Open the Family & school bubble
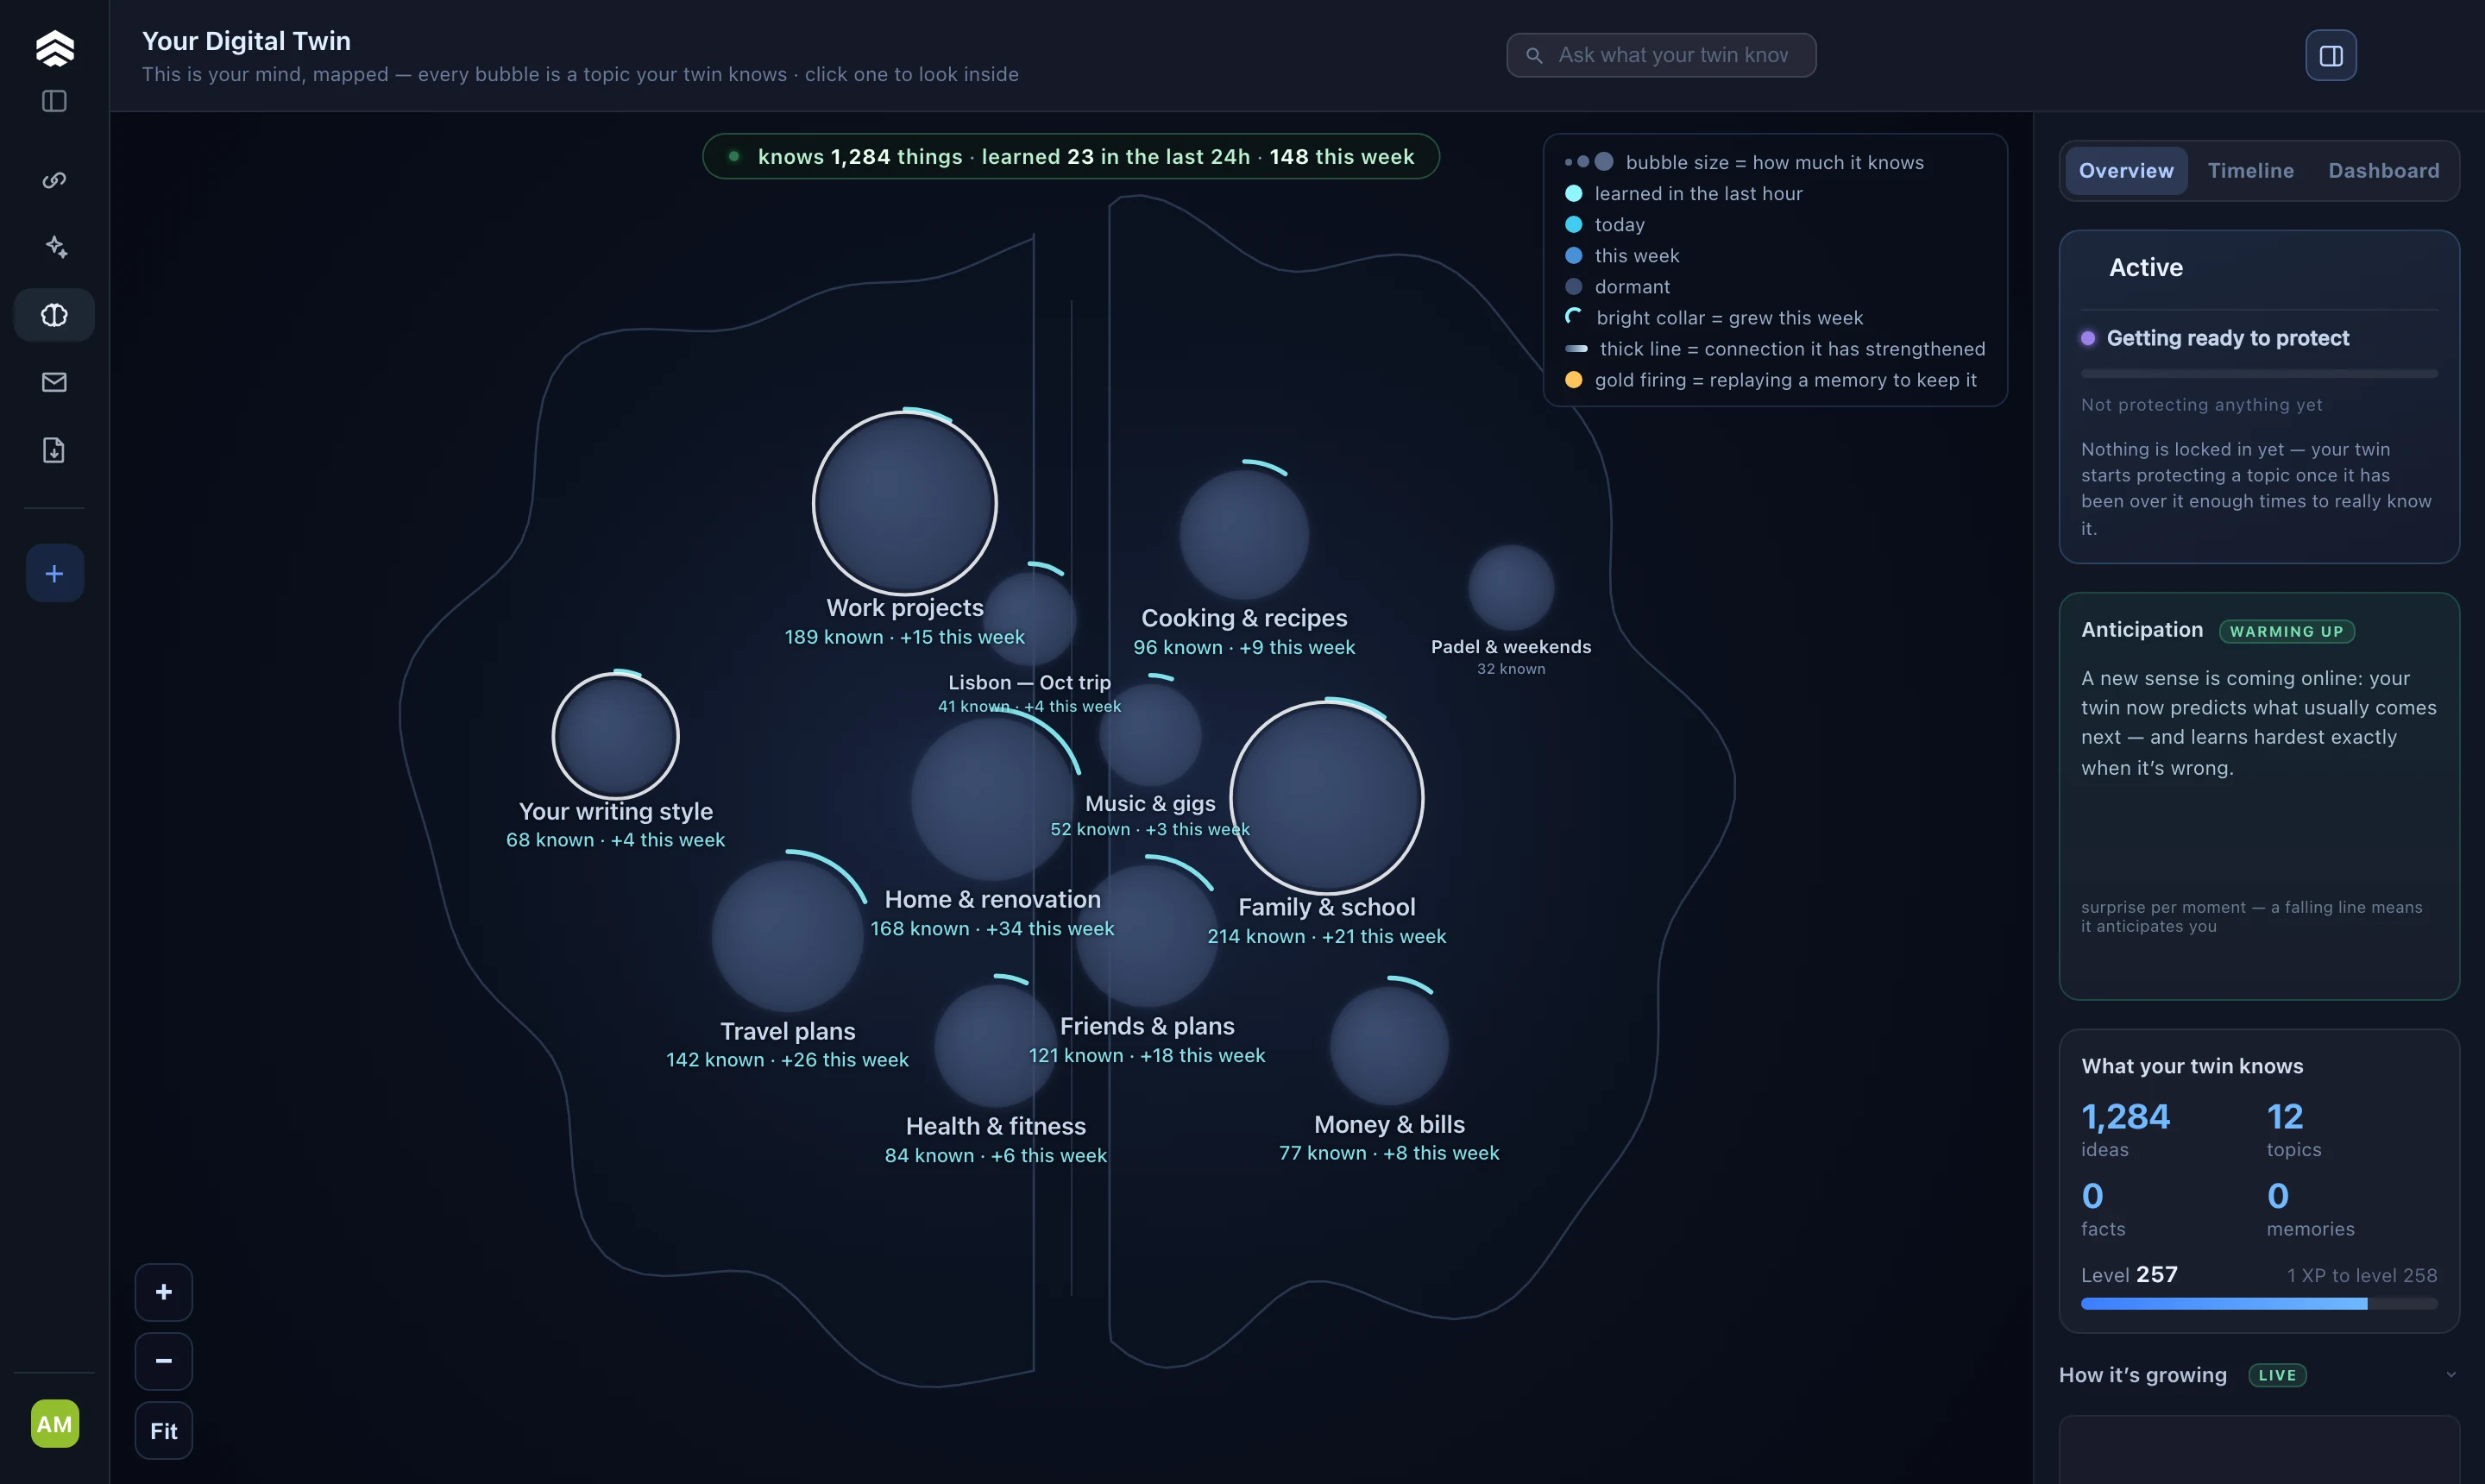This screenshot has height=1484, width=2485. pyautogui.click(x=1326, y=797)
